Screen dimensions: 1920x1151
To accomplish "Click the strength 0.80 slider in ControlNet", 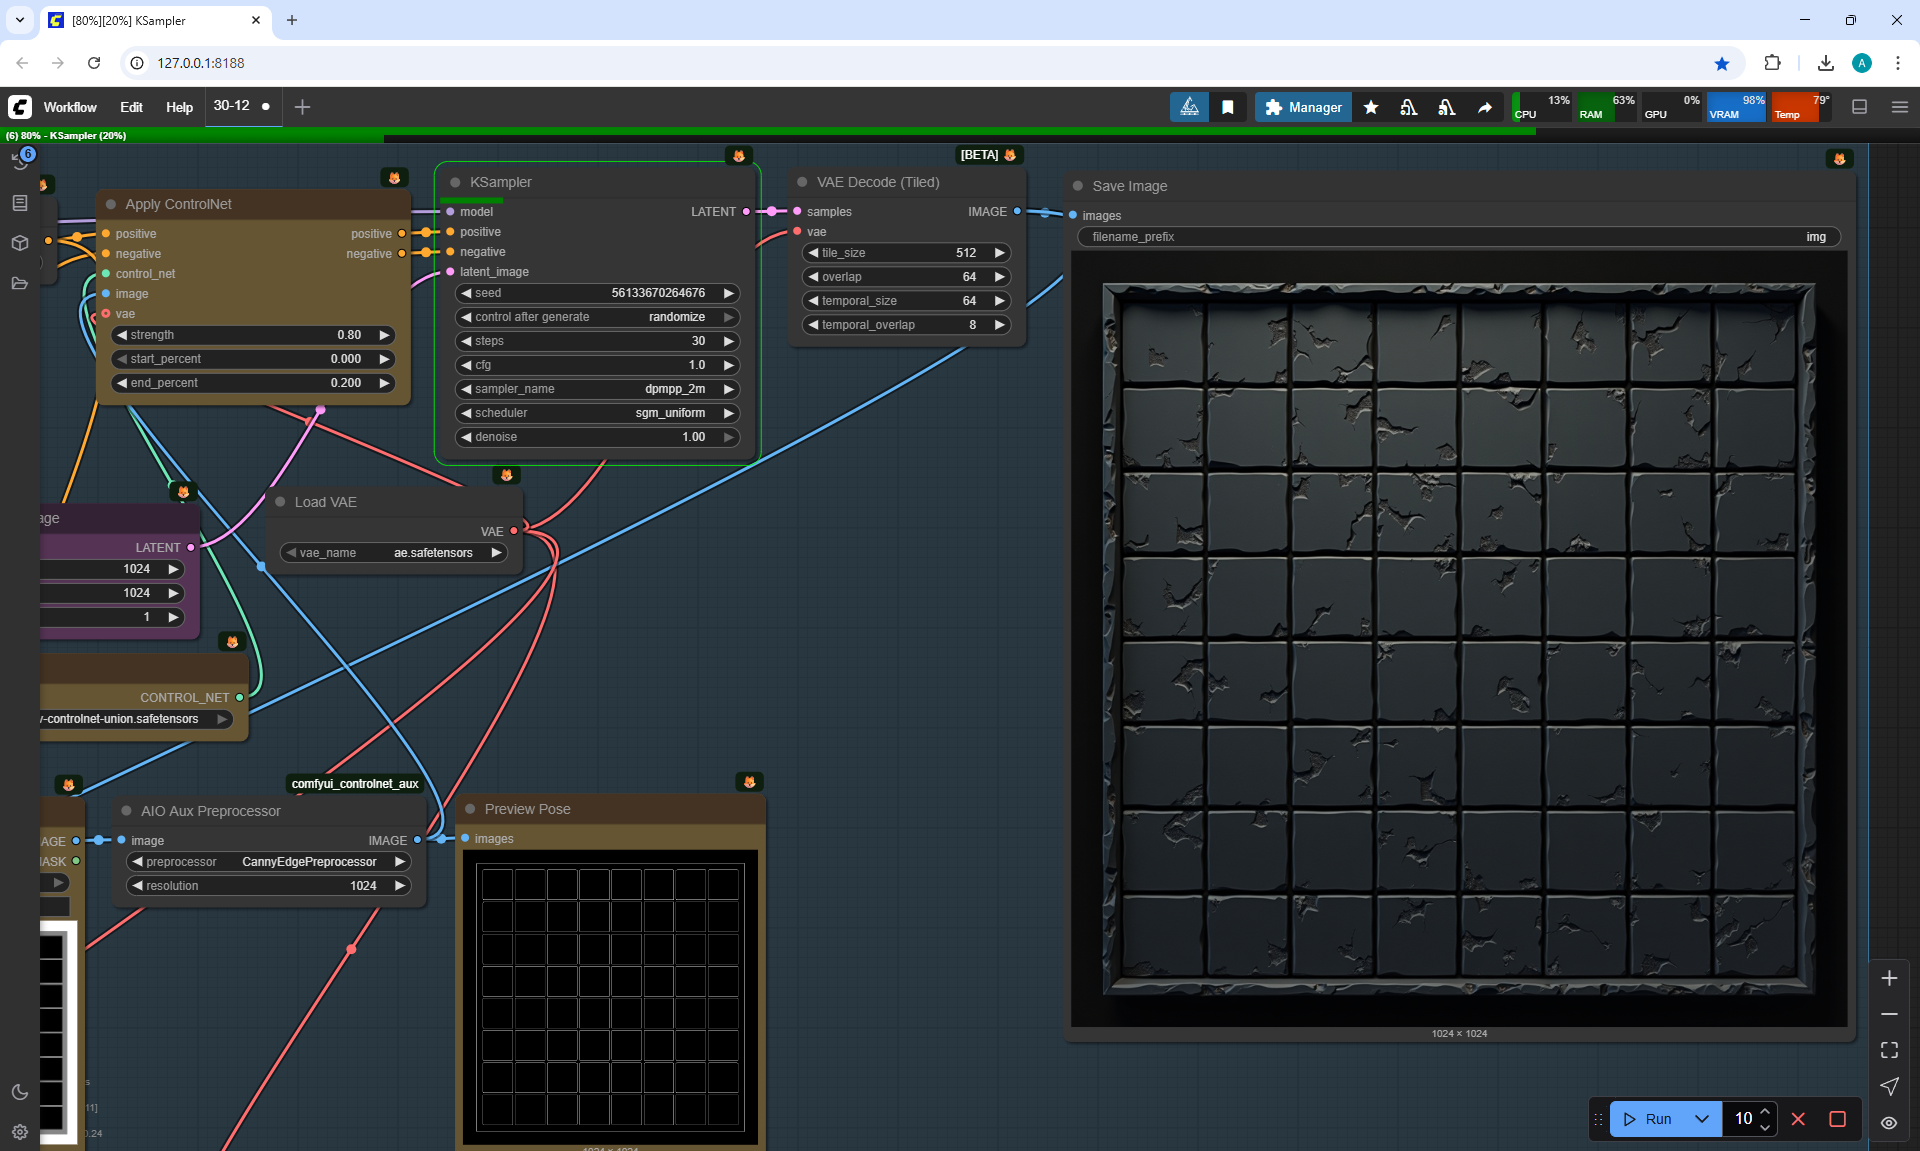I will (252, 335).
